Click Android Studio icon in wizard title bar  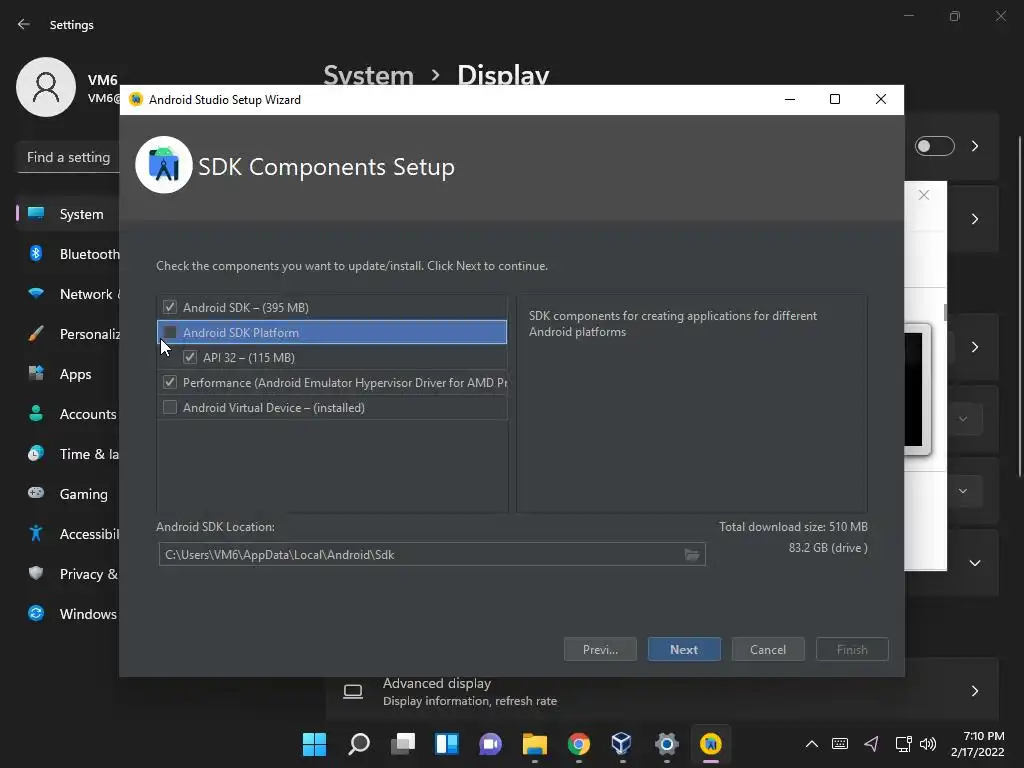coord(136,99)
